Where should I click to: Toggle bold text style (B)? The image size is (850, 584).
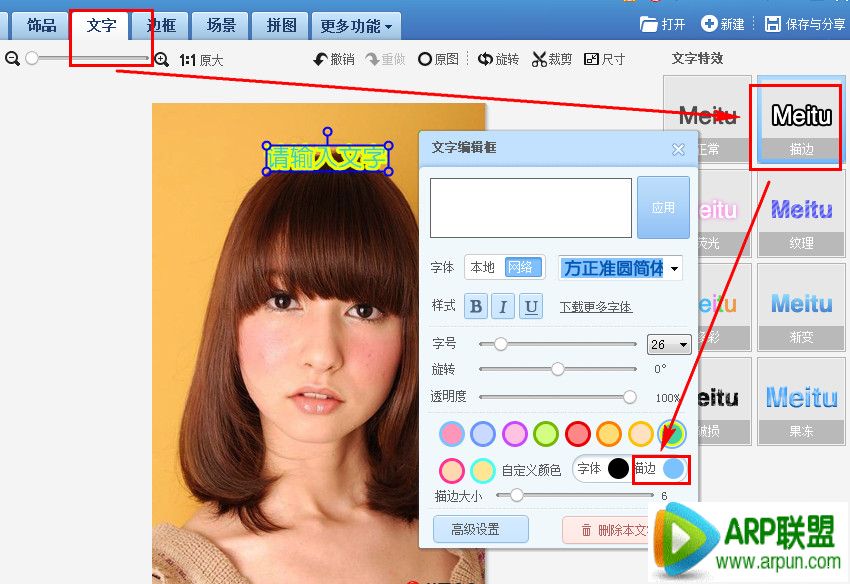[x=477, y=306]
